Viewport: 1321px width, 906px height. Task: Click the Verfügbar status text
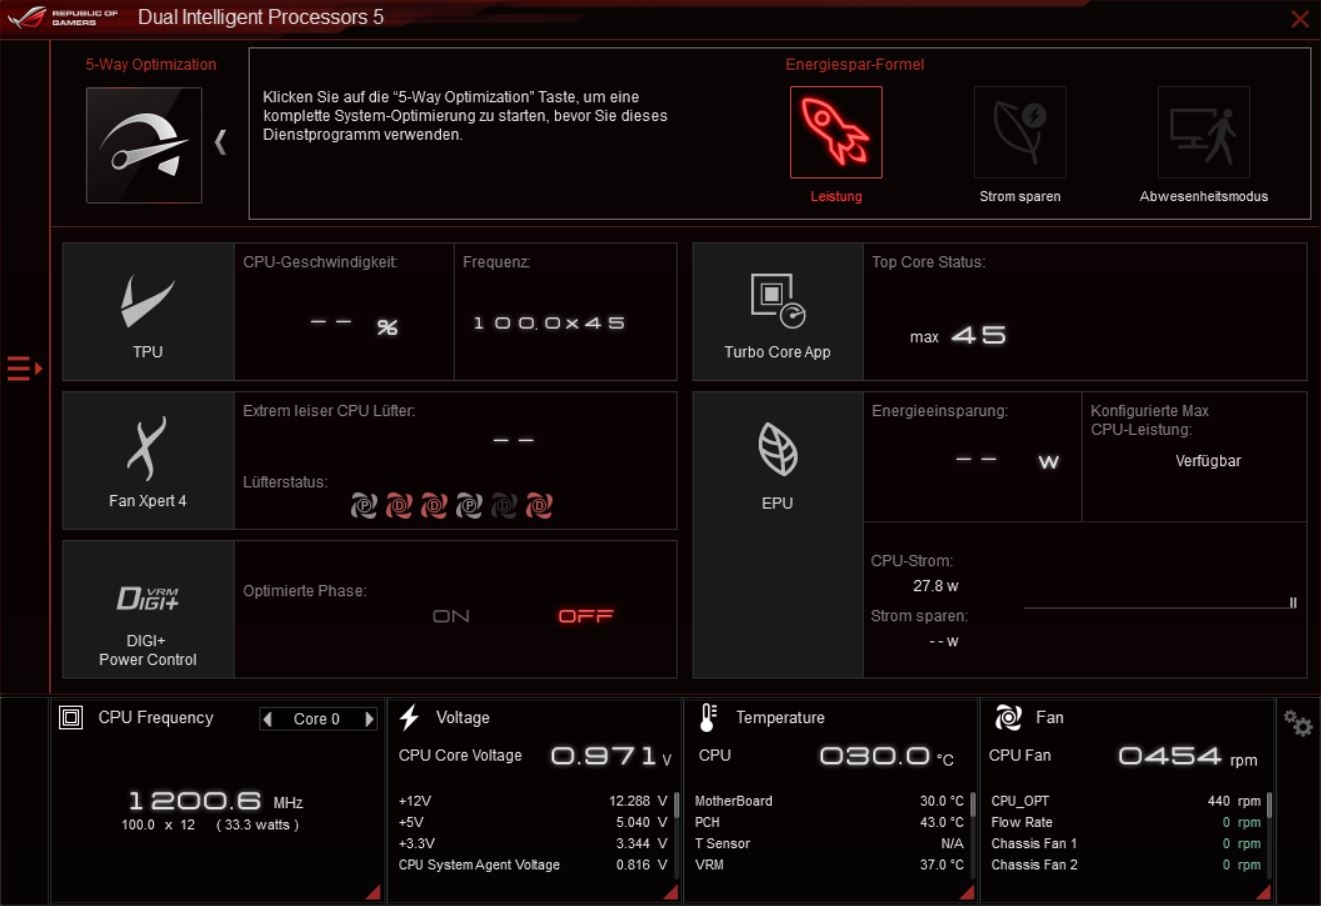1208,461
